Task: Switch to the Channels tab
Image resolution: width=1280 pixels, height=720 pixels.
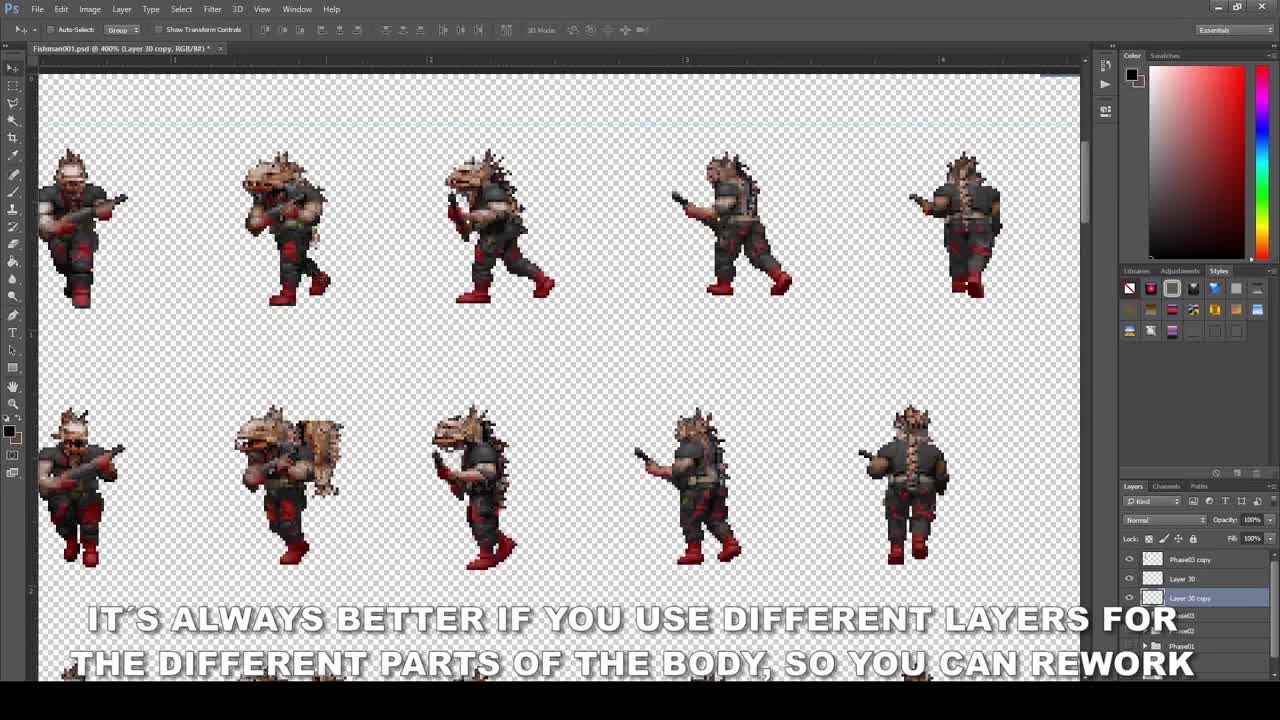Action: pyautogui.click(x=1166, y=486)
